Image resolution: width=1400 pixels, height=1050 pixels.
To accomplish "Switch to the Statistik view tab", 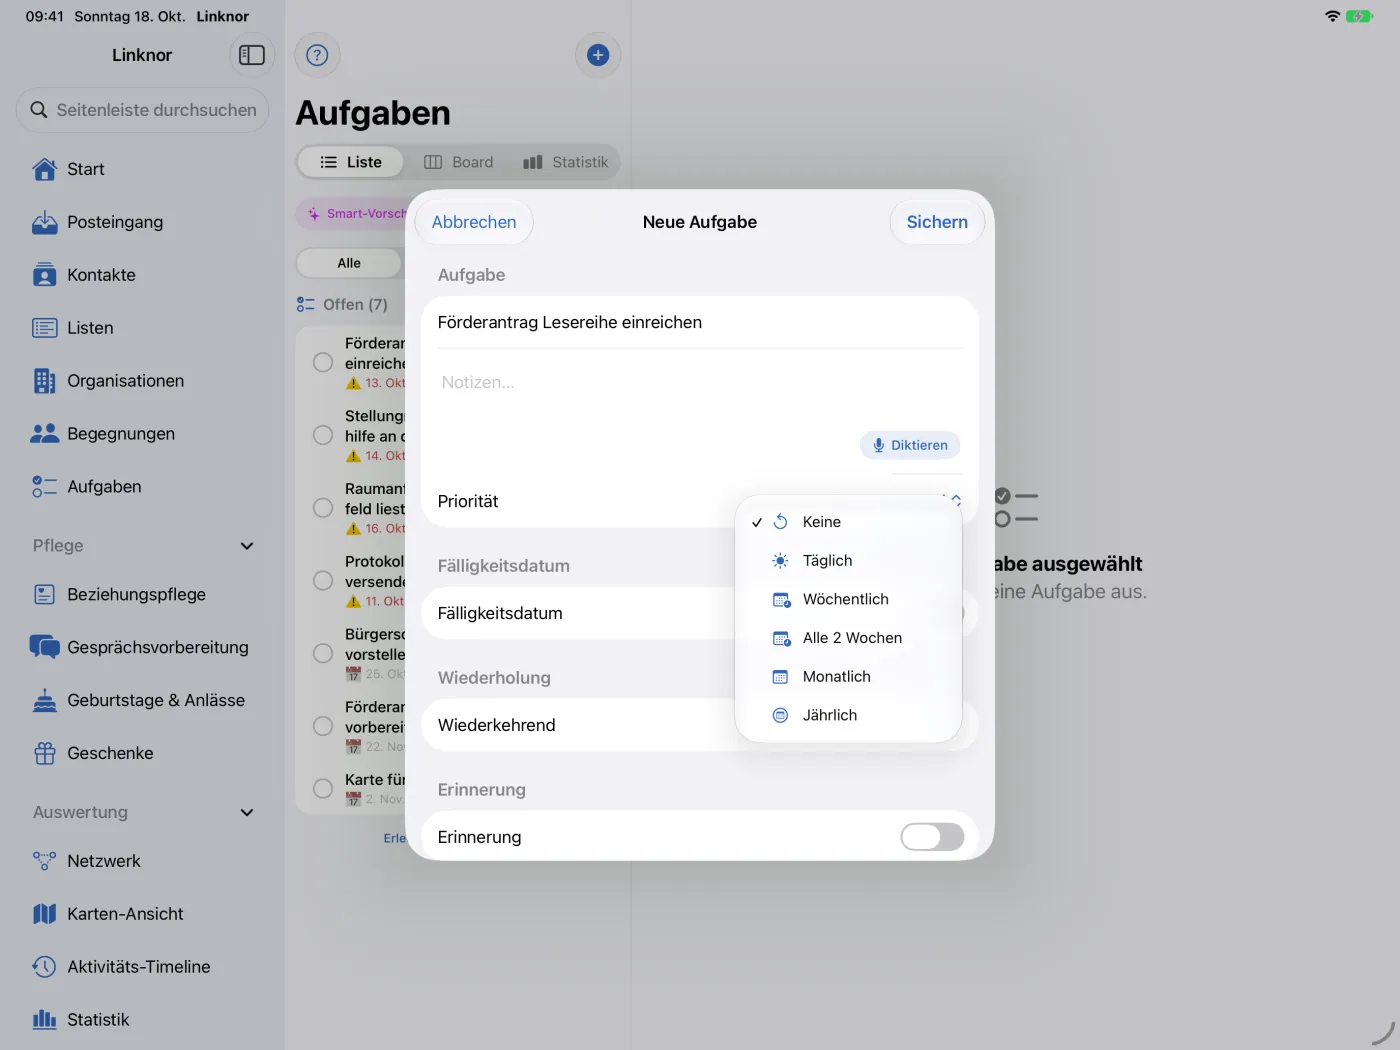I will (x=566, y=162).
